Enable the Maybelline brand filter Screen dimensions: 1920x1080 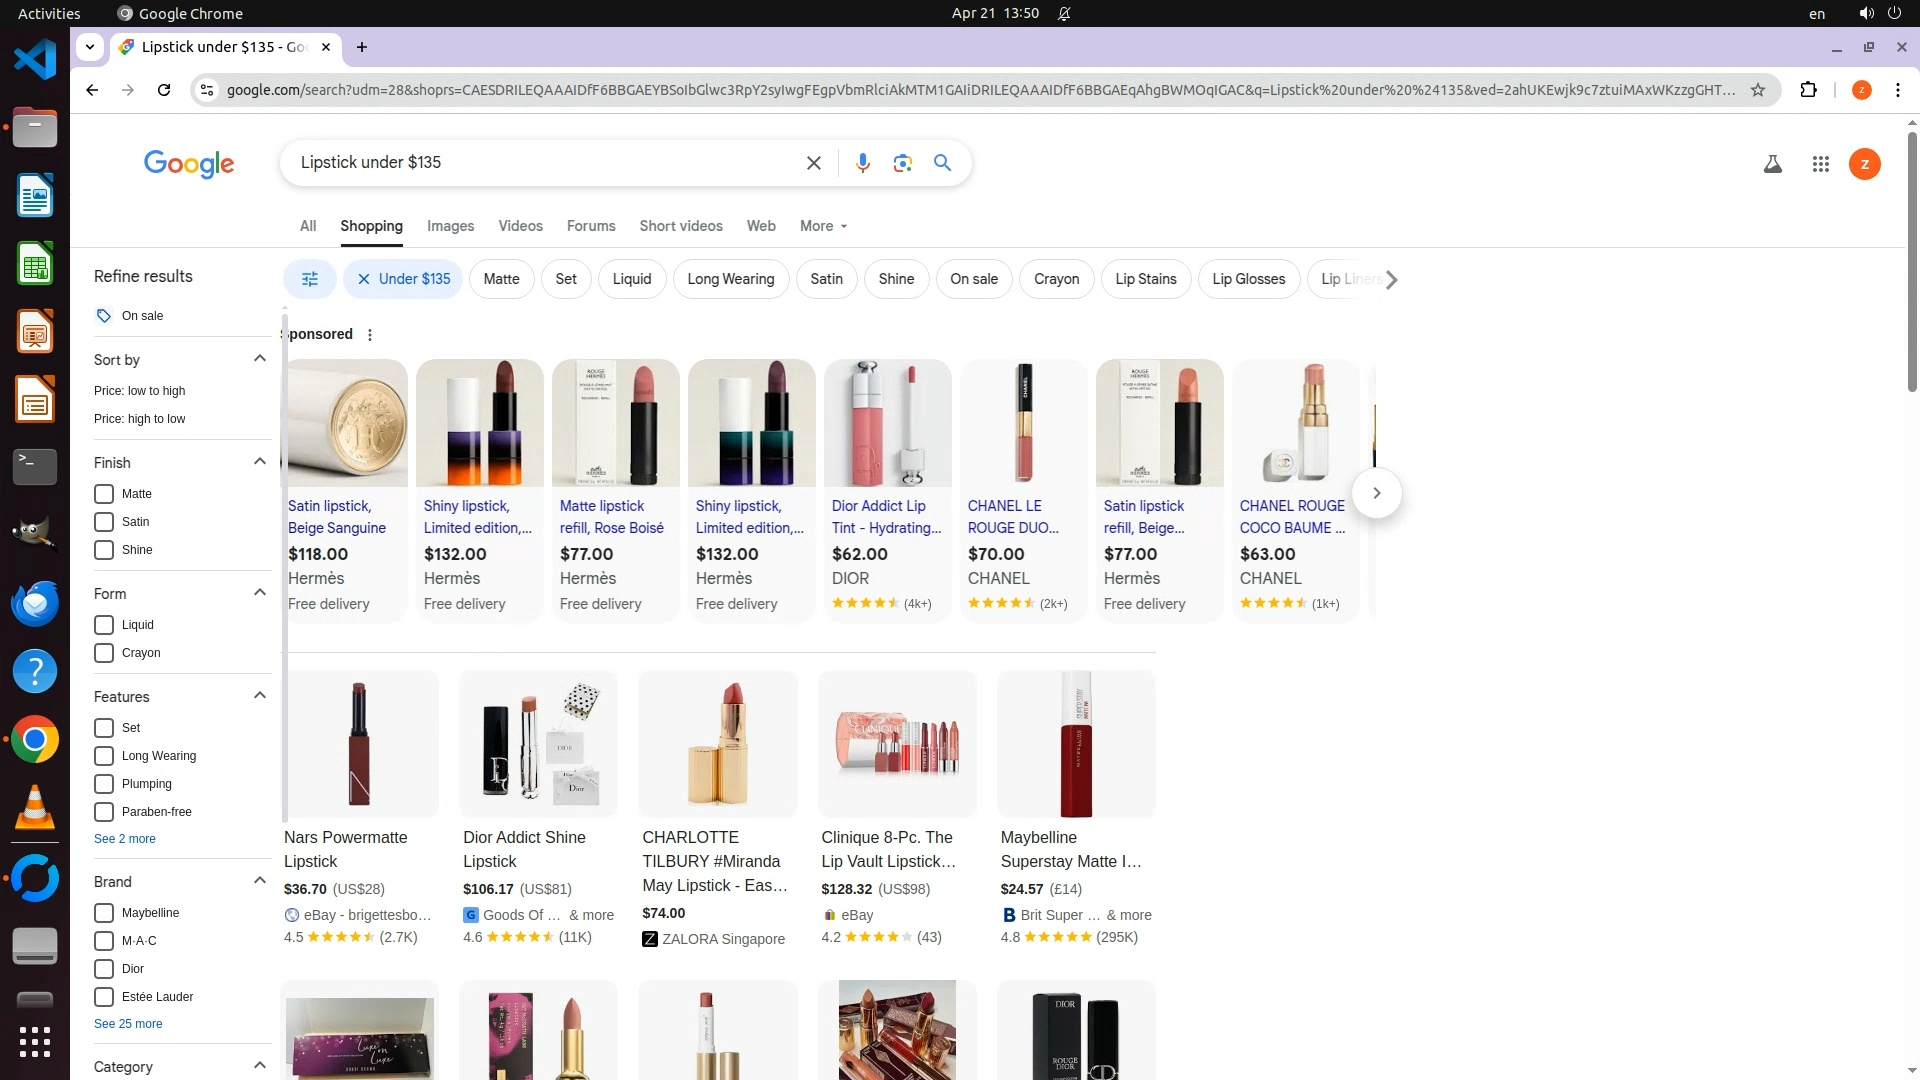[x=104, y=913]
